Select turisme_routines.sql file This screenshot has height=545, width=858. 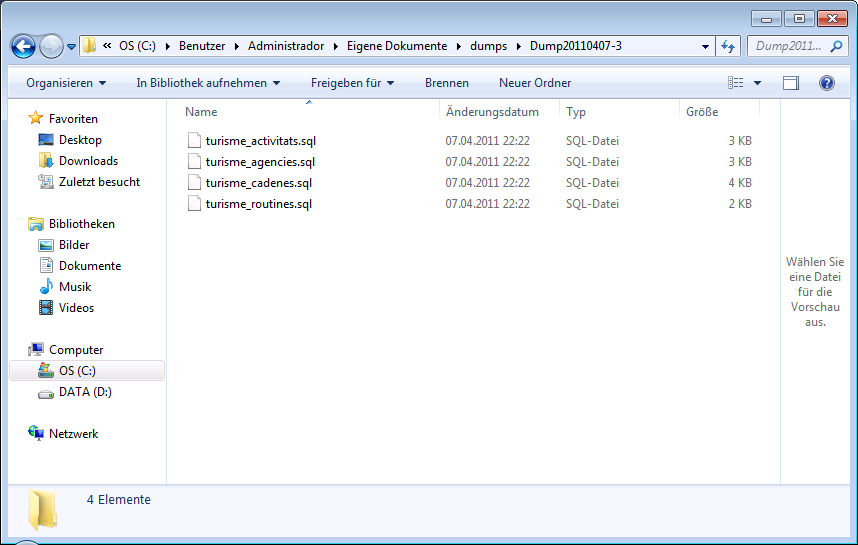258,204
